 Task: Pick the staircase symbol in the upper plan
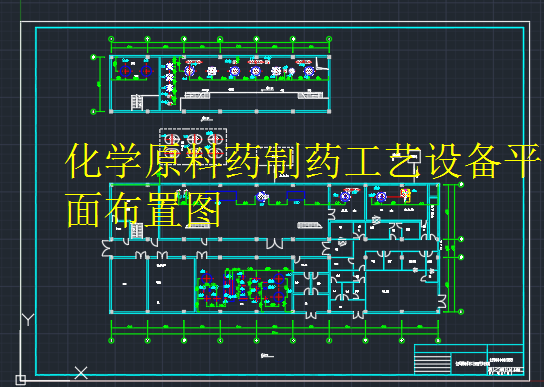(x=136, y=102)
